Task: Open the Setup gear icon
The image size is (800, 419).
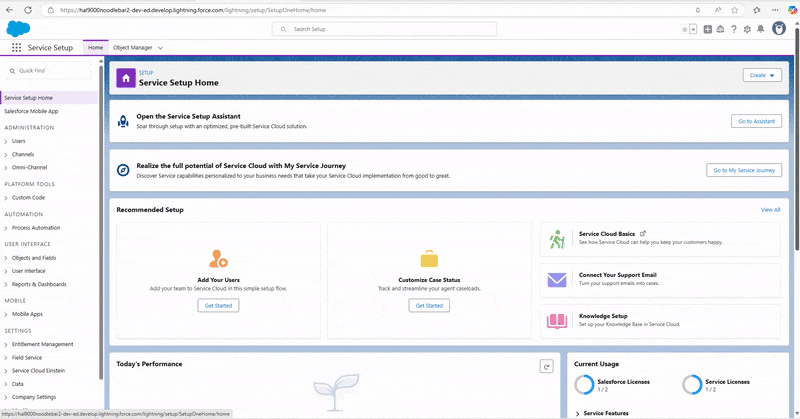Action: point(747,30)
